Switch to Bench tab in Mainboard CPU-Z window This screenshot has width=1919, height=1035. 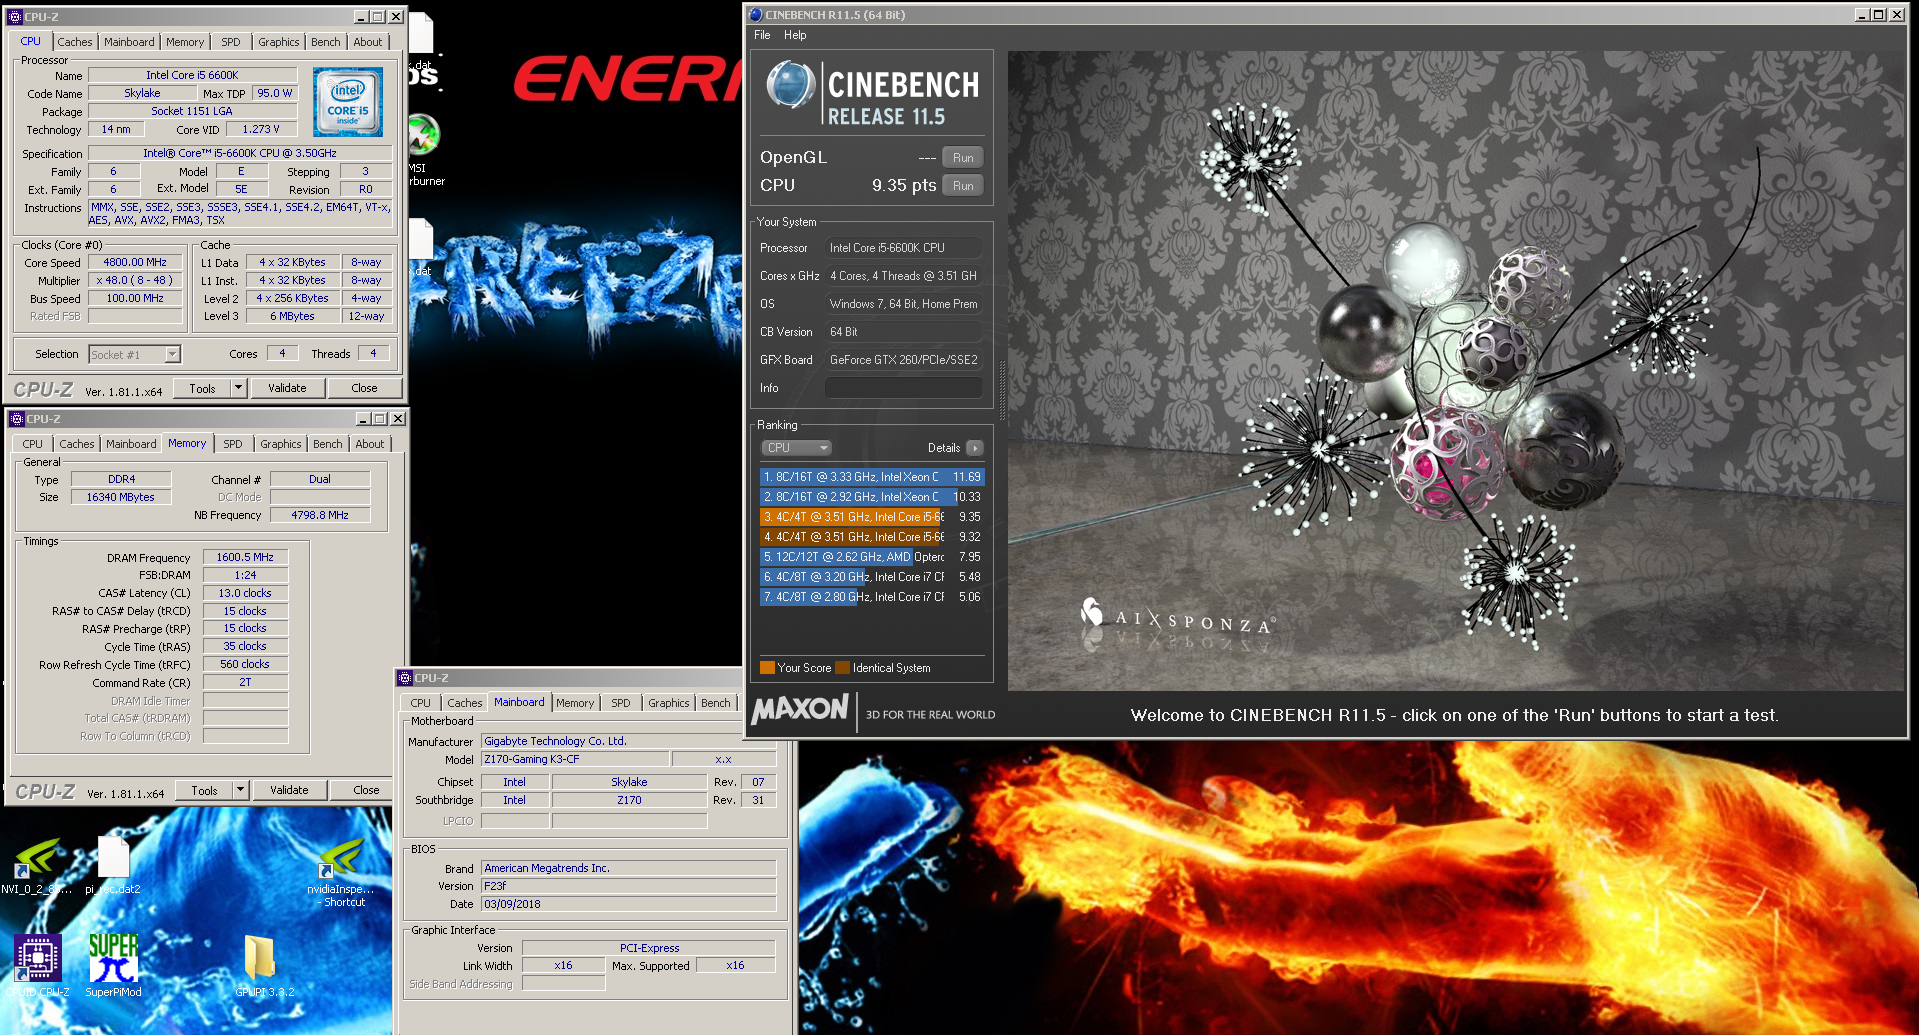pos(715,703)
